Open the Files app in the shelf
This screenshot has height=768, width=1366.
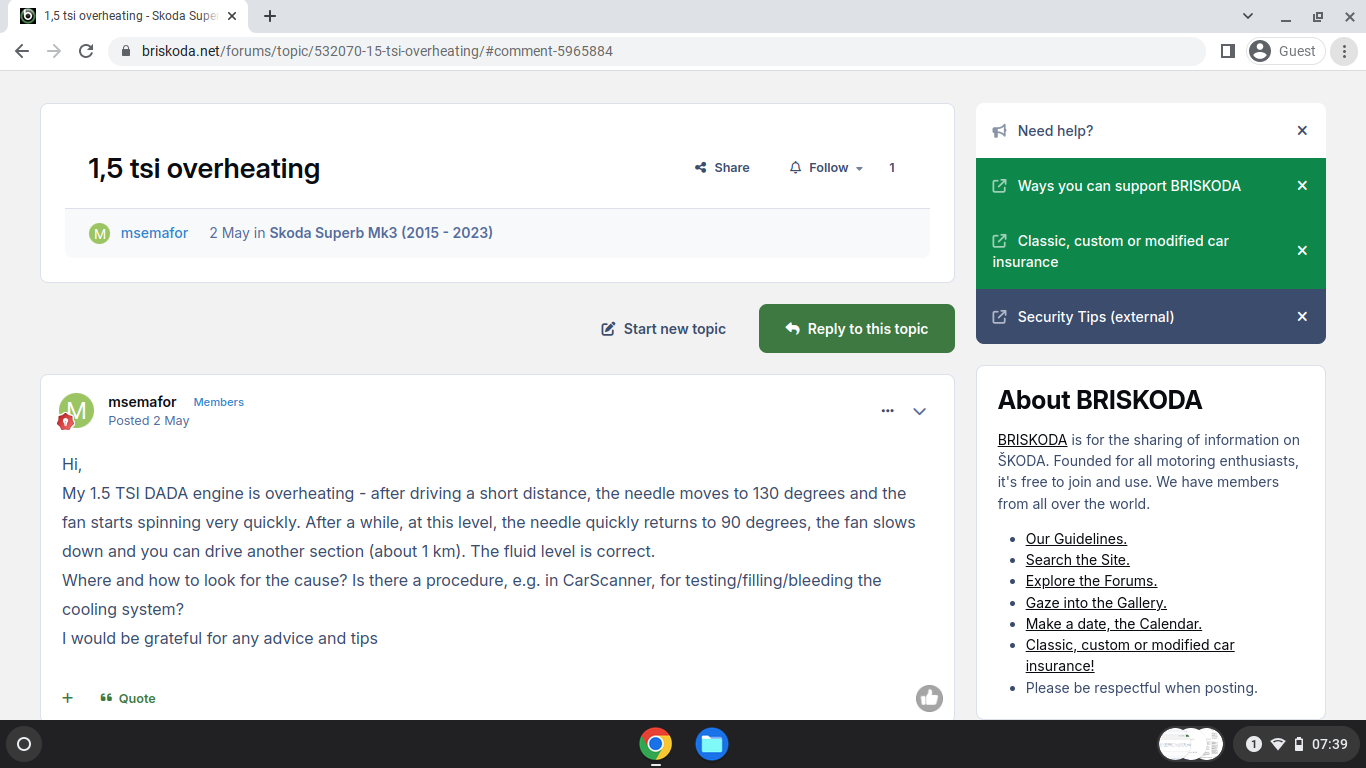(x=711, y=744)
